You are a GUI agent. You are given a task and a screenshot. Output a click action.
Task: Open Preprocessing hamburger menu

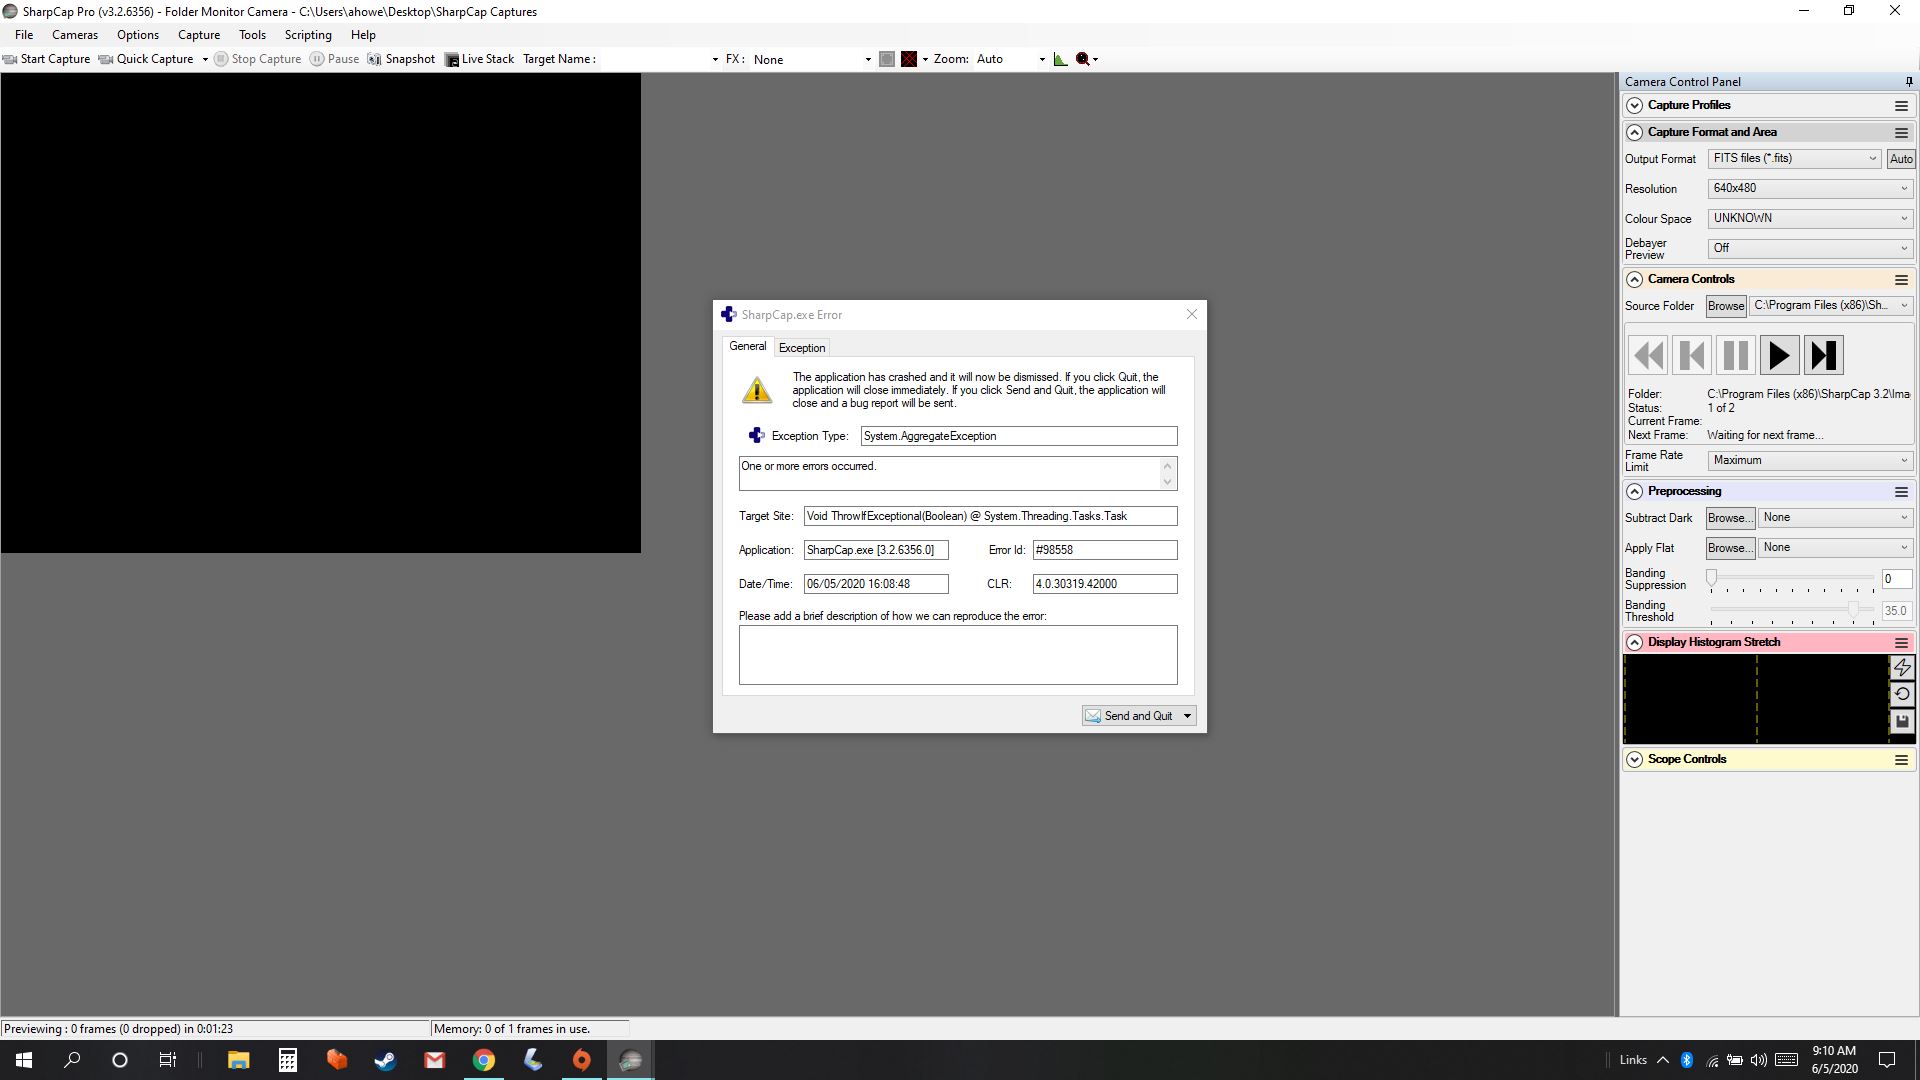(1901, 492)
